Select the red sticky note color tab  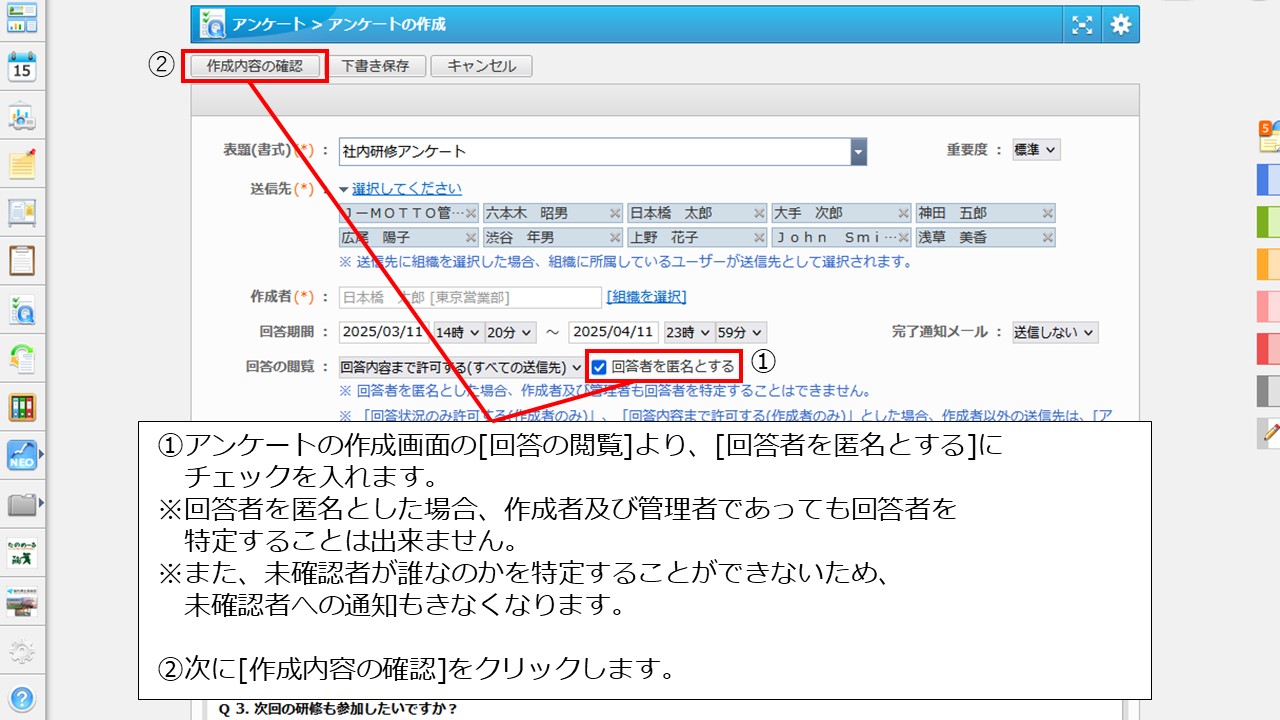(1268, 348)
